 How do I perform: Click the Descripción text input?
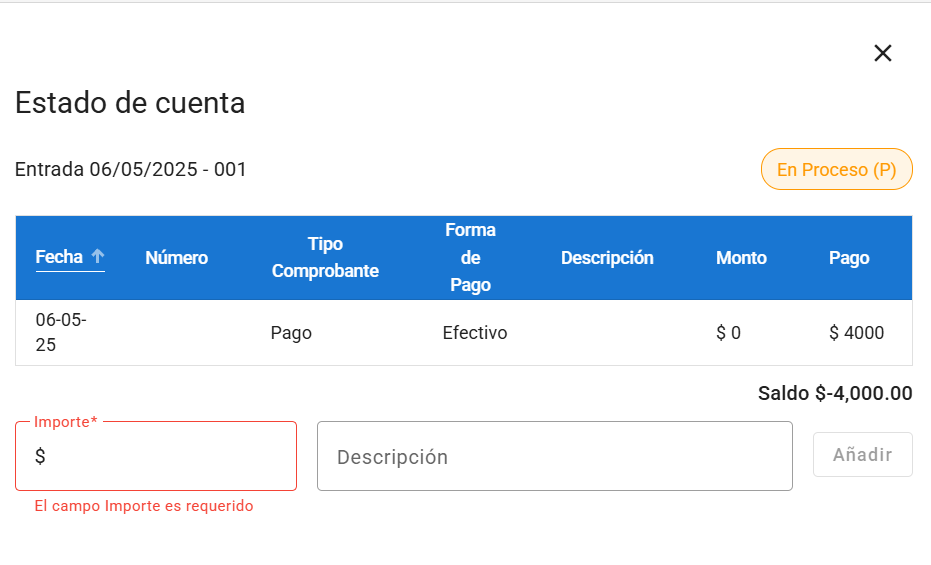[555, 456]
